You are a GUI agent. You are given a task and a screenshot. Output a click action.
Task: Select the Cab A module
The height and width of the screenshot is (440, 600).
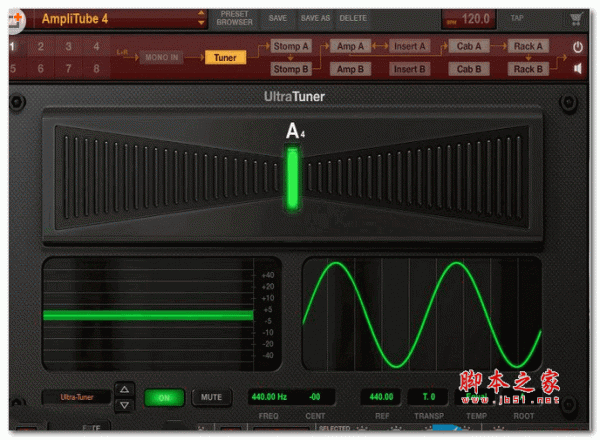(469, 46)
